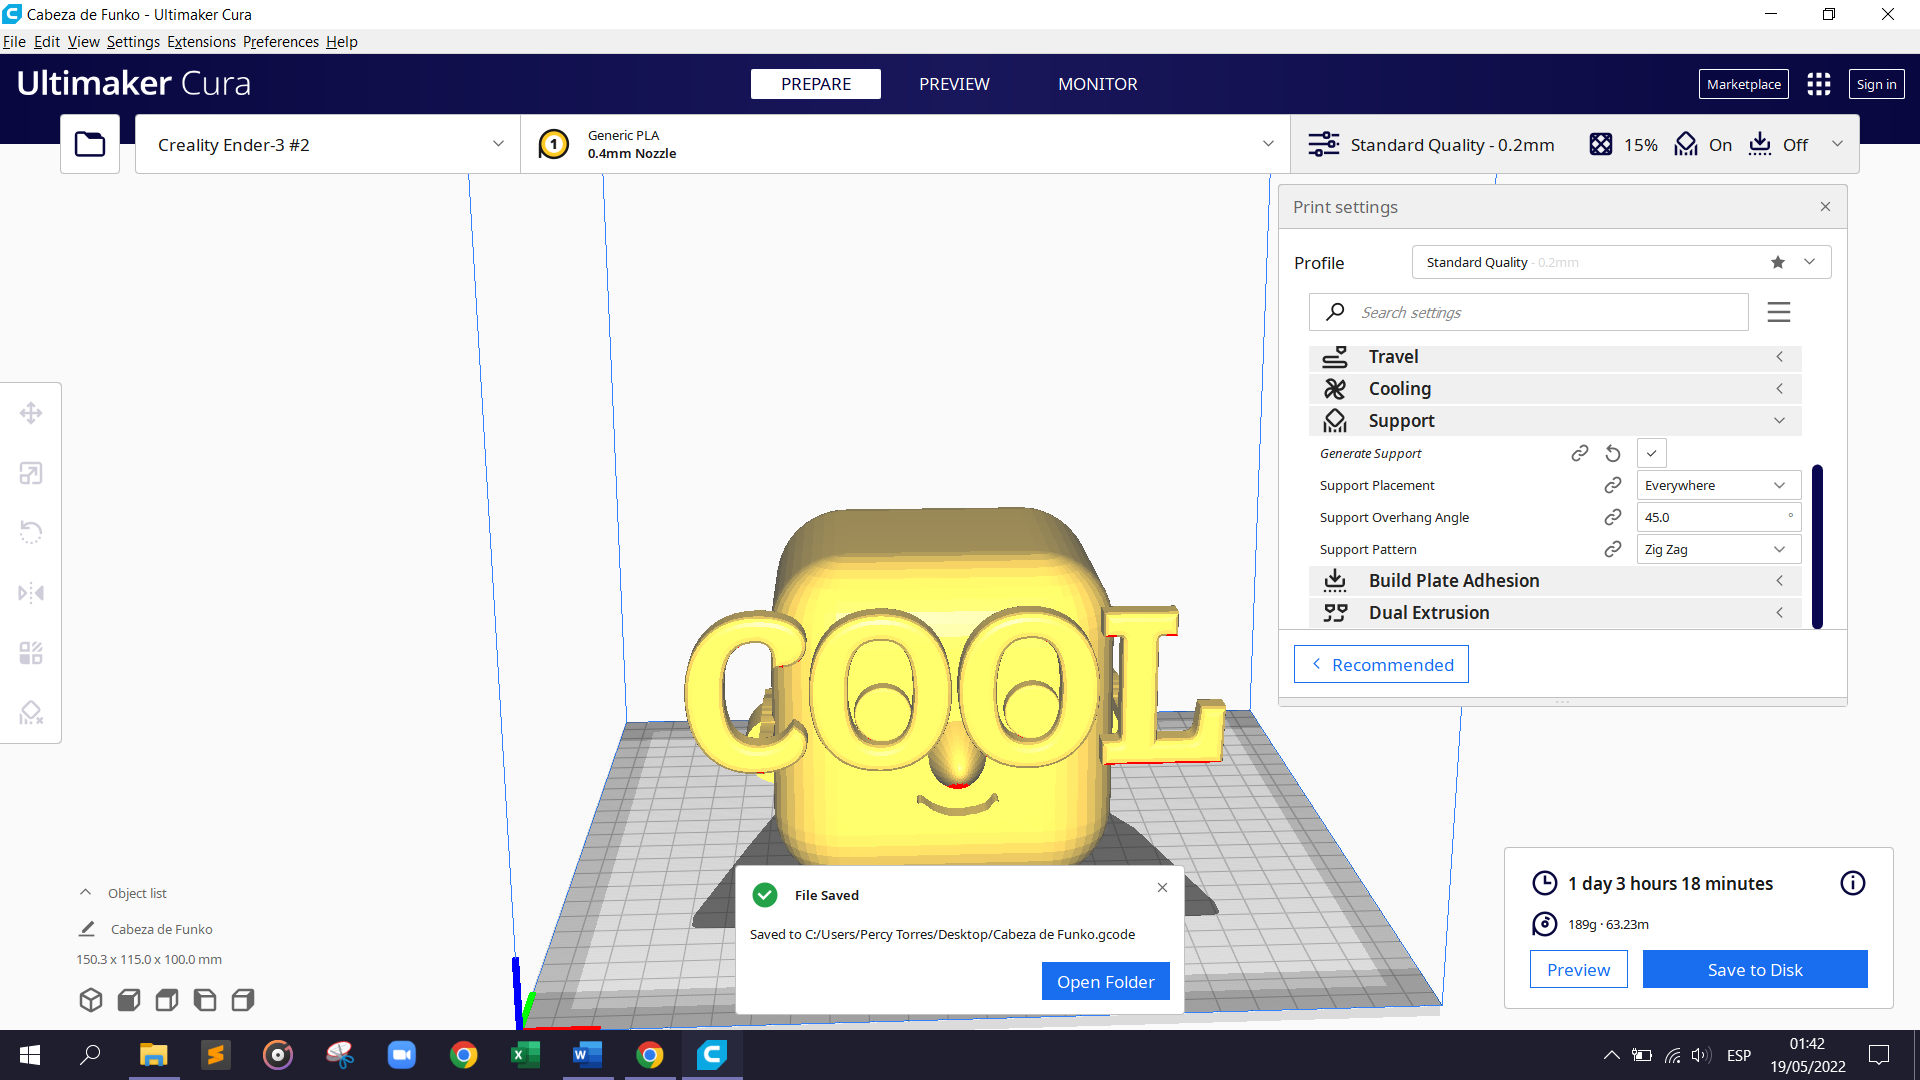The image size is (1920, 1080).
Task: Select the Move tool
Action: pyautogui.click(x=31, y=412)
